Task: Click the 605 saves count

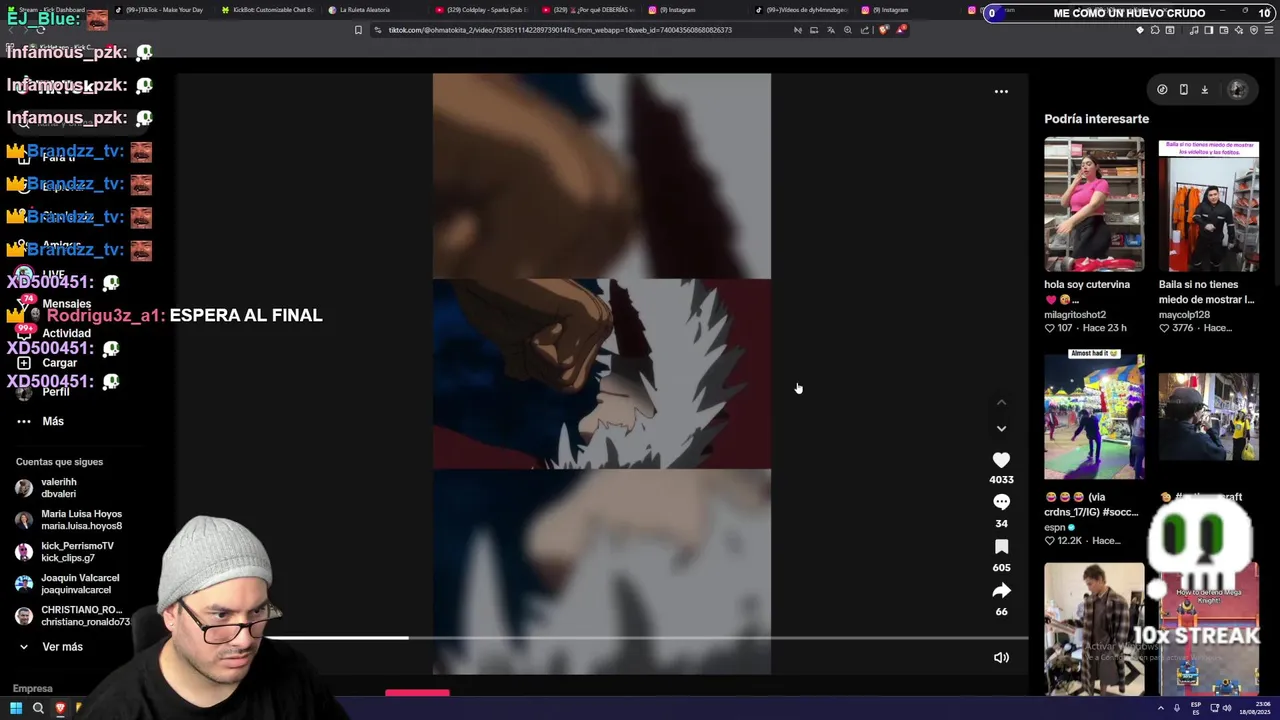Action: pyautogui.click(x=1001, y=568)
